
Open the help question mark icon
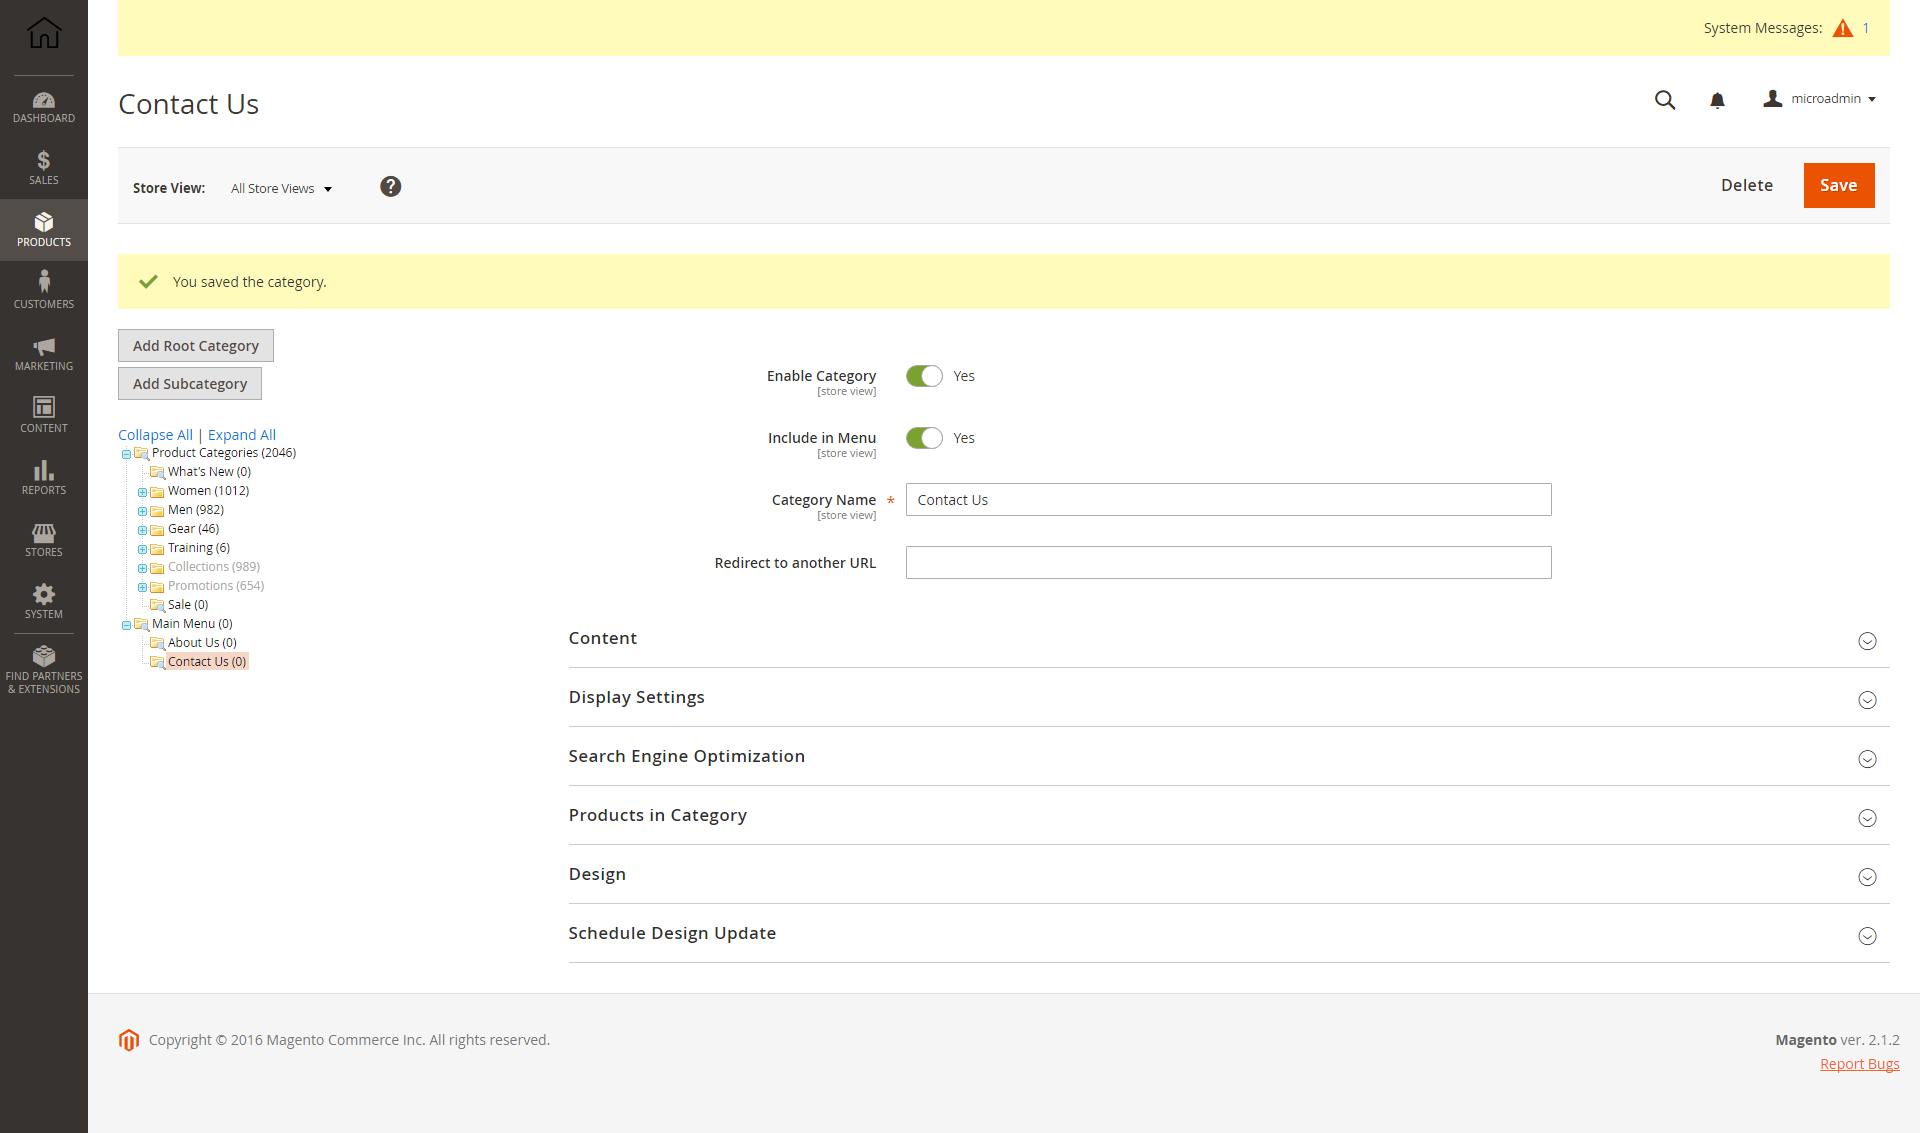[390, 186]
